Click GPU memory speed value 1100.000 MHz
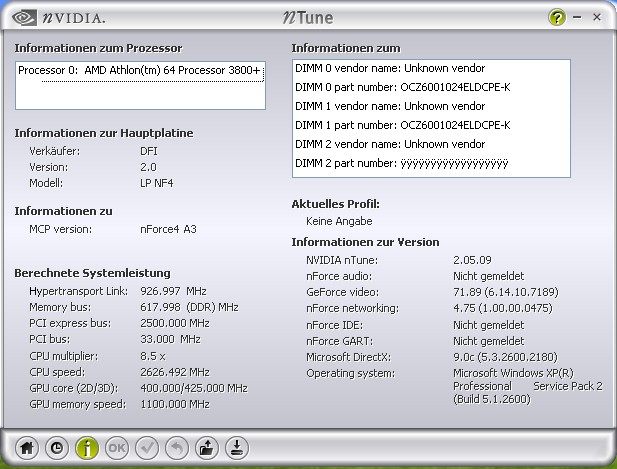The width and height of the screenshot is (617, 469). coord(175,404)
